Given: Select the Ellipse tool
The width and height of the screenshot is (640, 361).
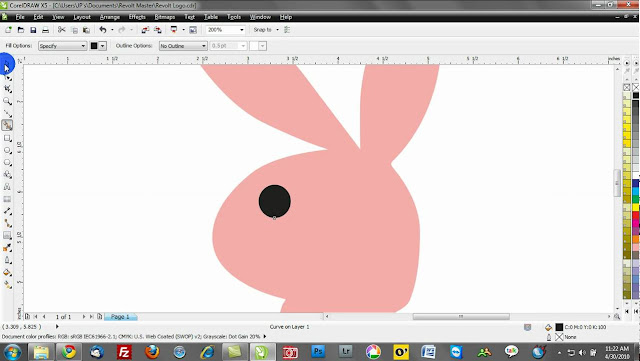Looking at the screenshot, I should pos(7,150).
